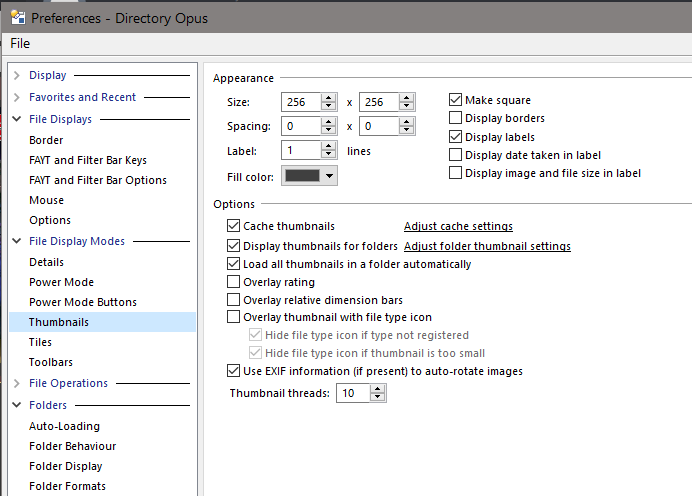This screenshot has height=496, width=692.
Task: Select FAYT and Filter Bar Keys
Action: 87,160
